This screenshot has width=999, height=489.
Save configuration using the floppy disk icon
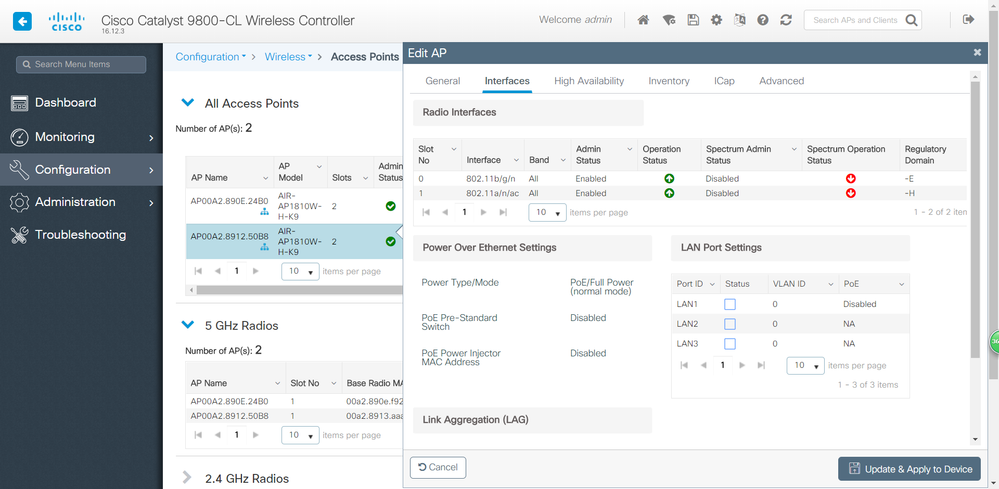(x=693, y=20)
